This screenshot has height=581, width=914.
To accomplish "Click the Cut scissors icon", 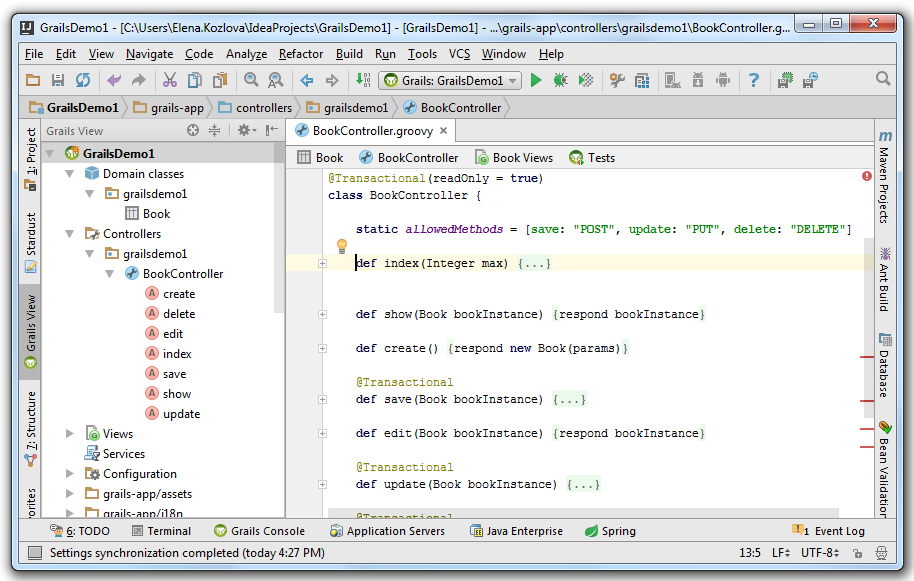I will 170,80.
